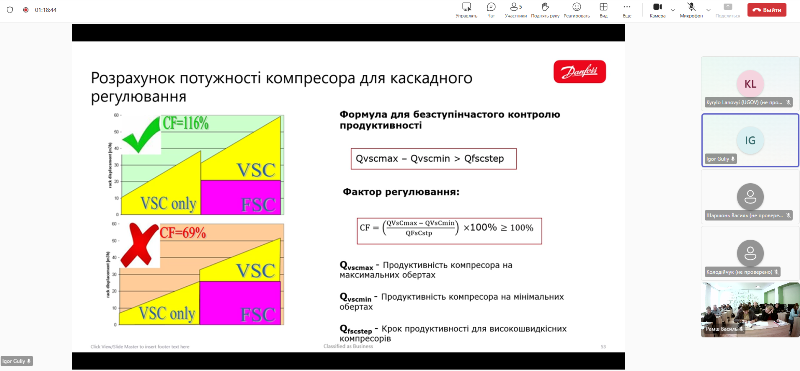Click the greyed-out share content button
The width and height of the screenshot is (800, 371).
click(x=728, y=10)
